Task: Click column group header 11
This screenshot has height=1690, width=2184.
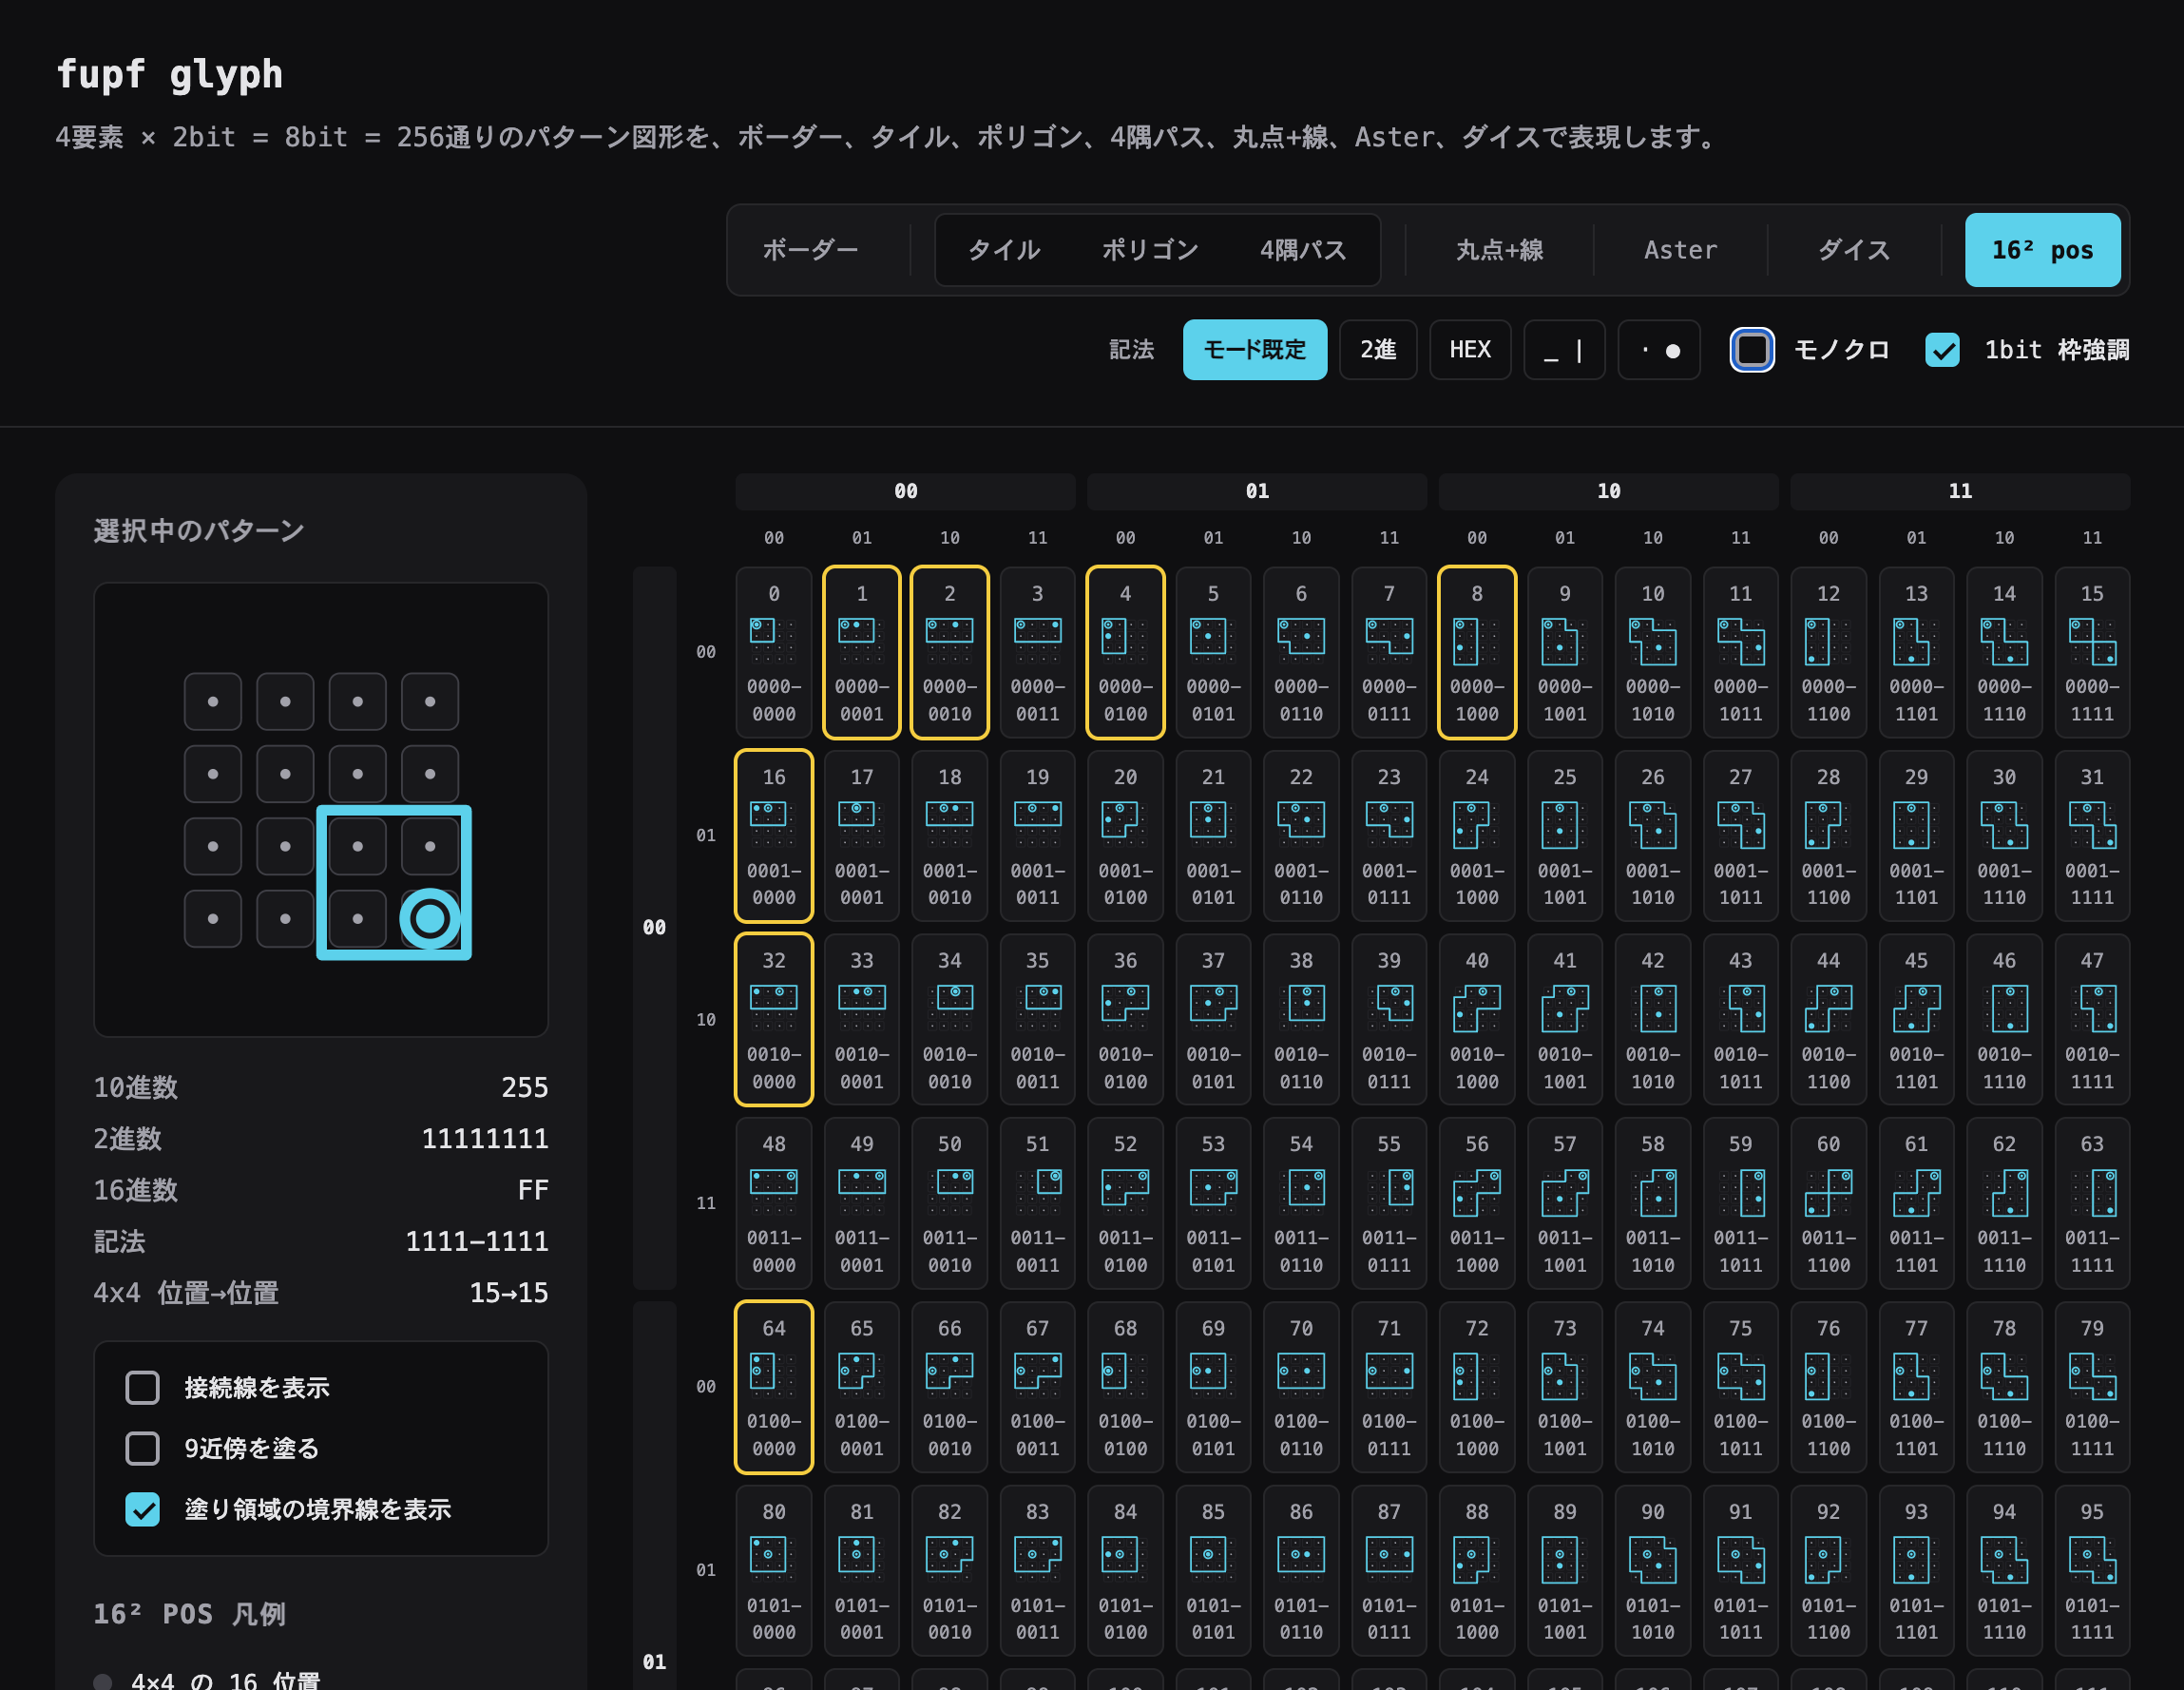Action: pos(1960,491)
